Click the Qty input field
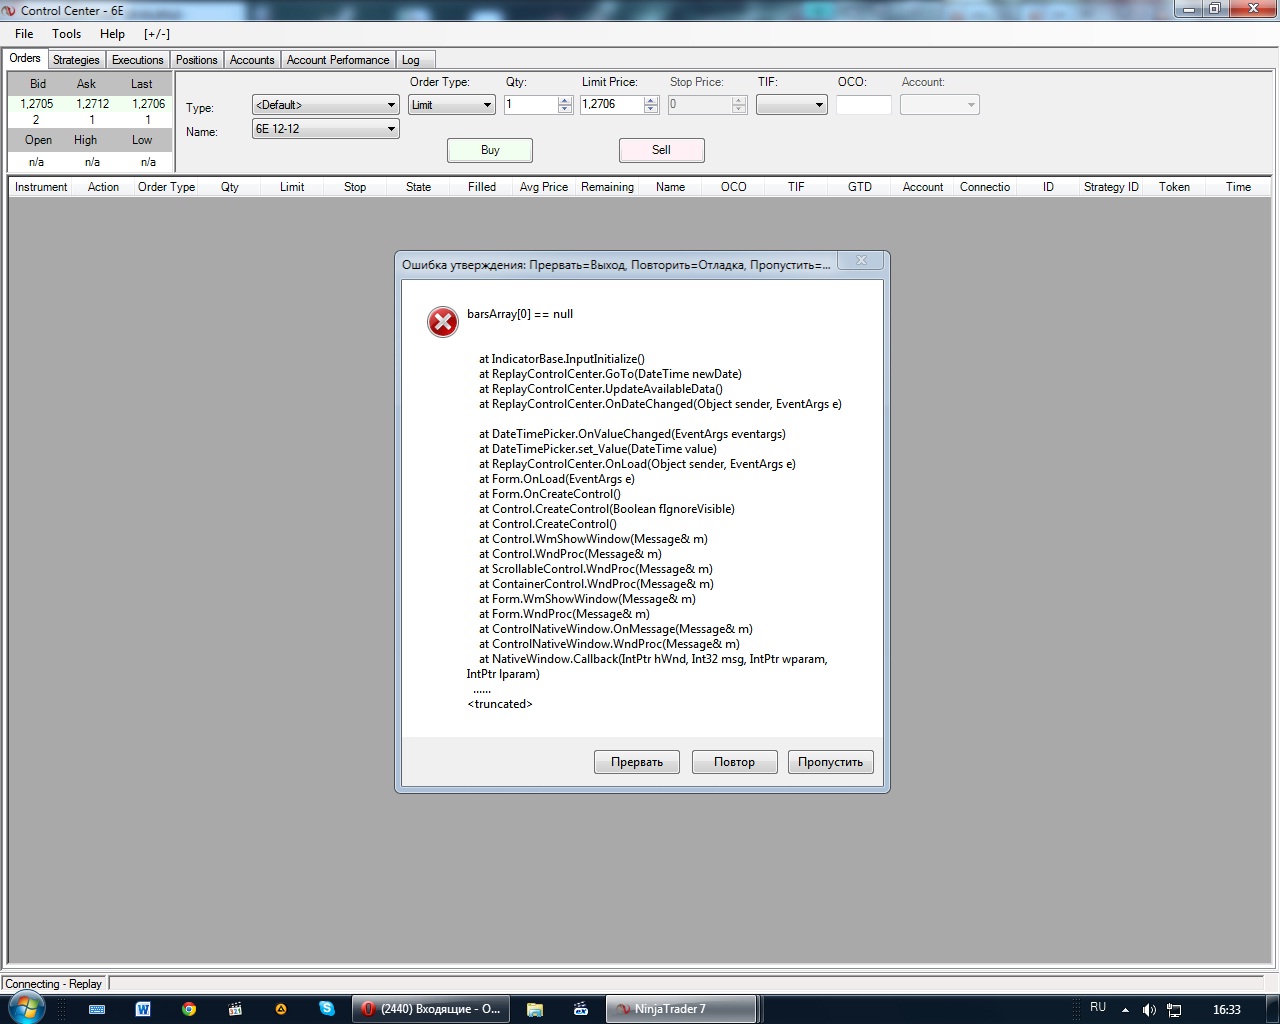This screenshot has width=1280, height=1024. click(x=531, y=105)
